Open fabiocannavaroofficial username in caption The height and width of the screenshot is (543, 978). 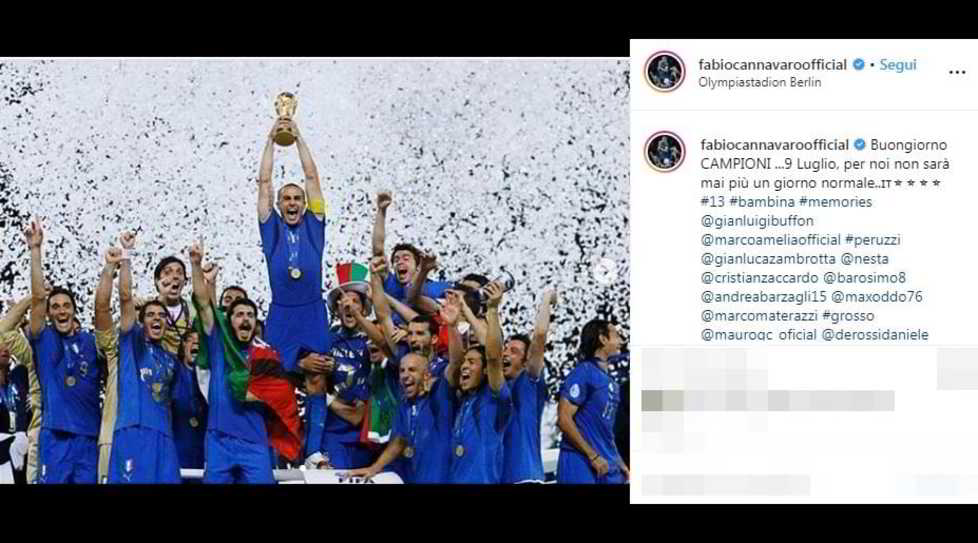(775, 145)
